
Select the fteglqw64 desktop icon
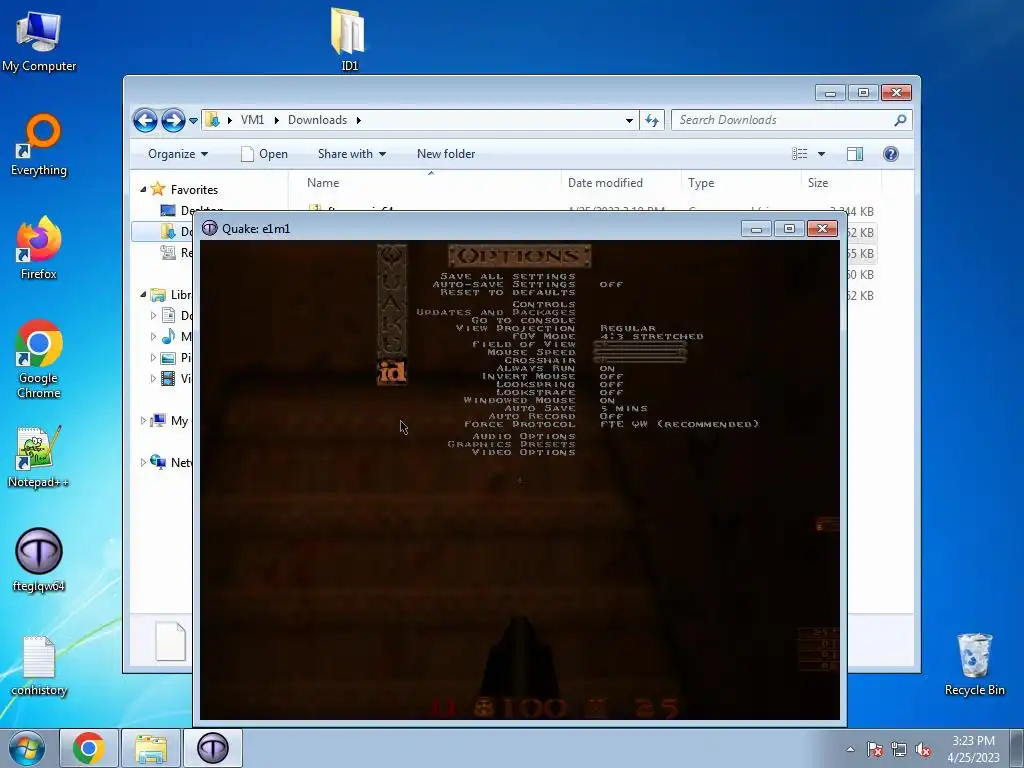[39, 560]
